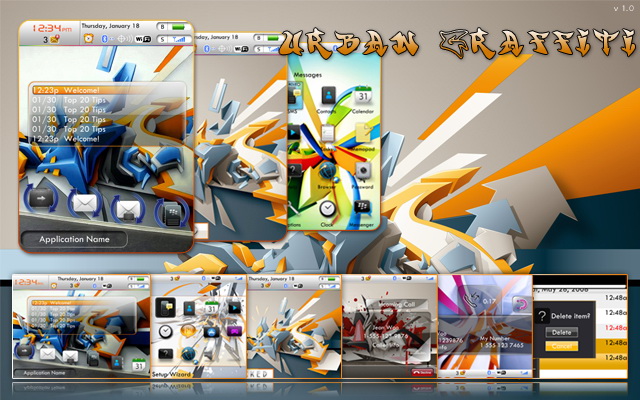Click the 'v 1.0' version label
640x400 pixels.
pos(624,9)
